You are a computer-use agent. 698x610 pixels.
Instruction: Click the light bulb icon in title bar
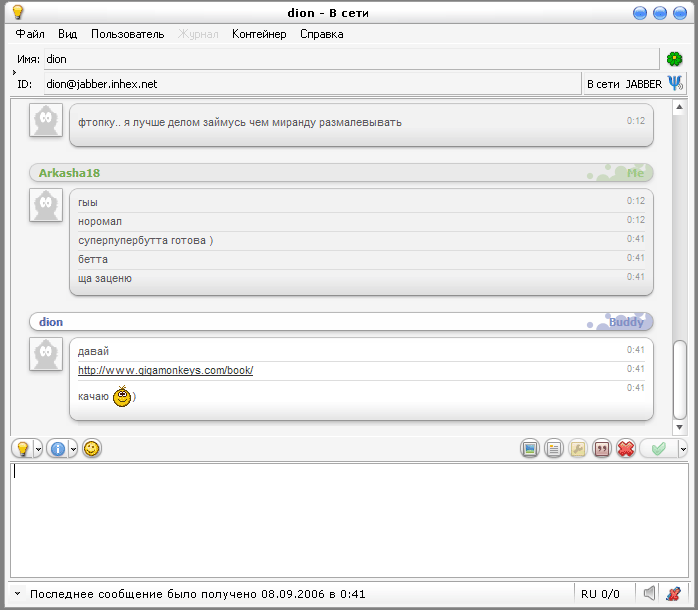tap(18, 12)
